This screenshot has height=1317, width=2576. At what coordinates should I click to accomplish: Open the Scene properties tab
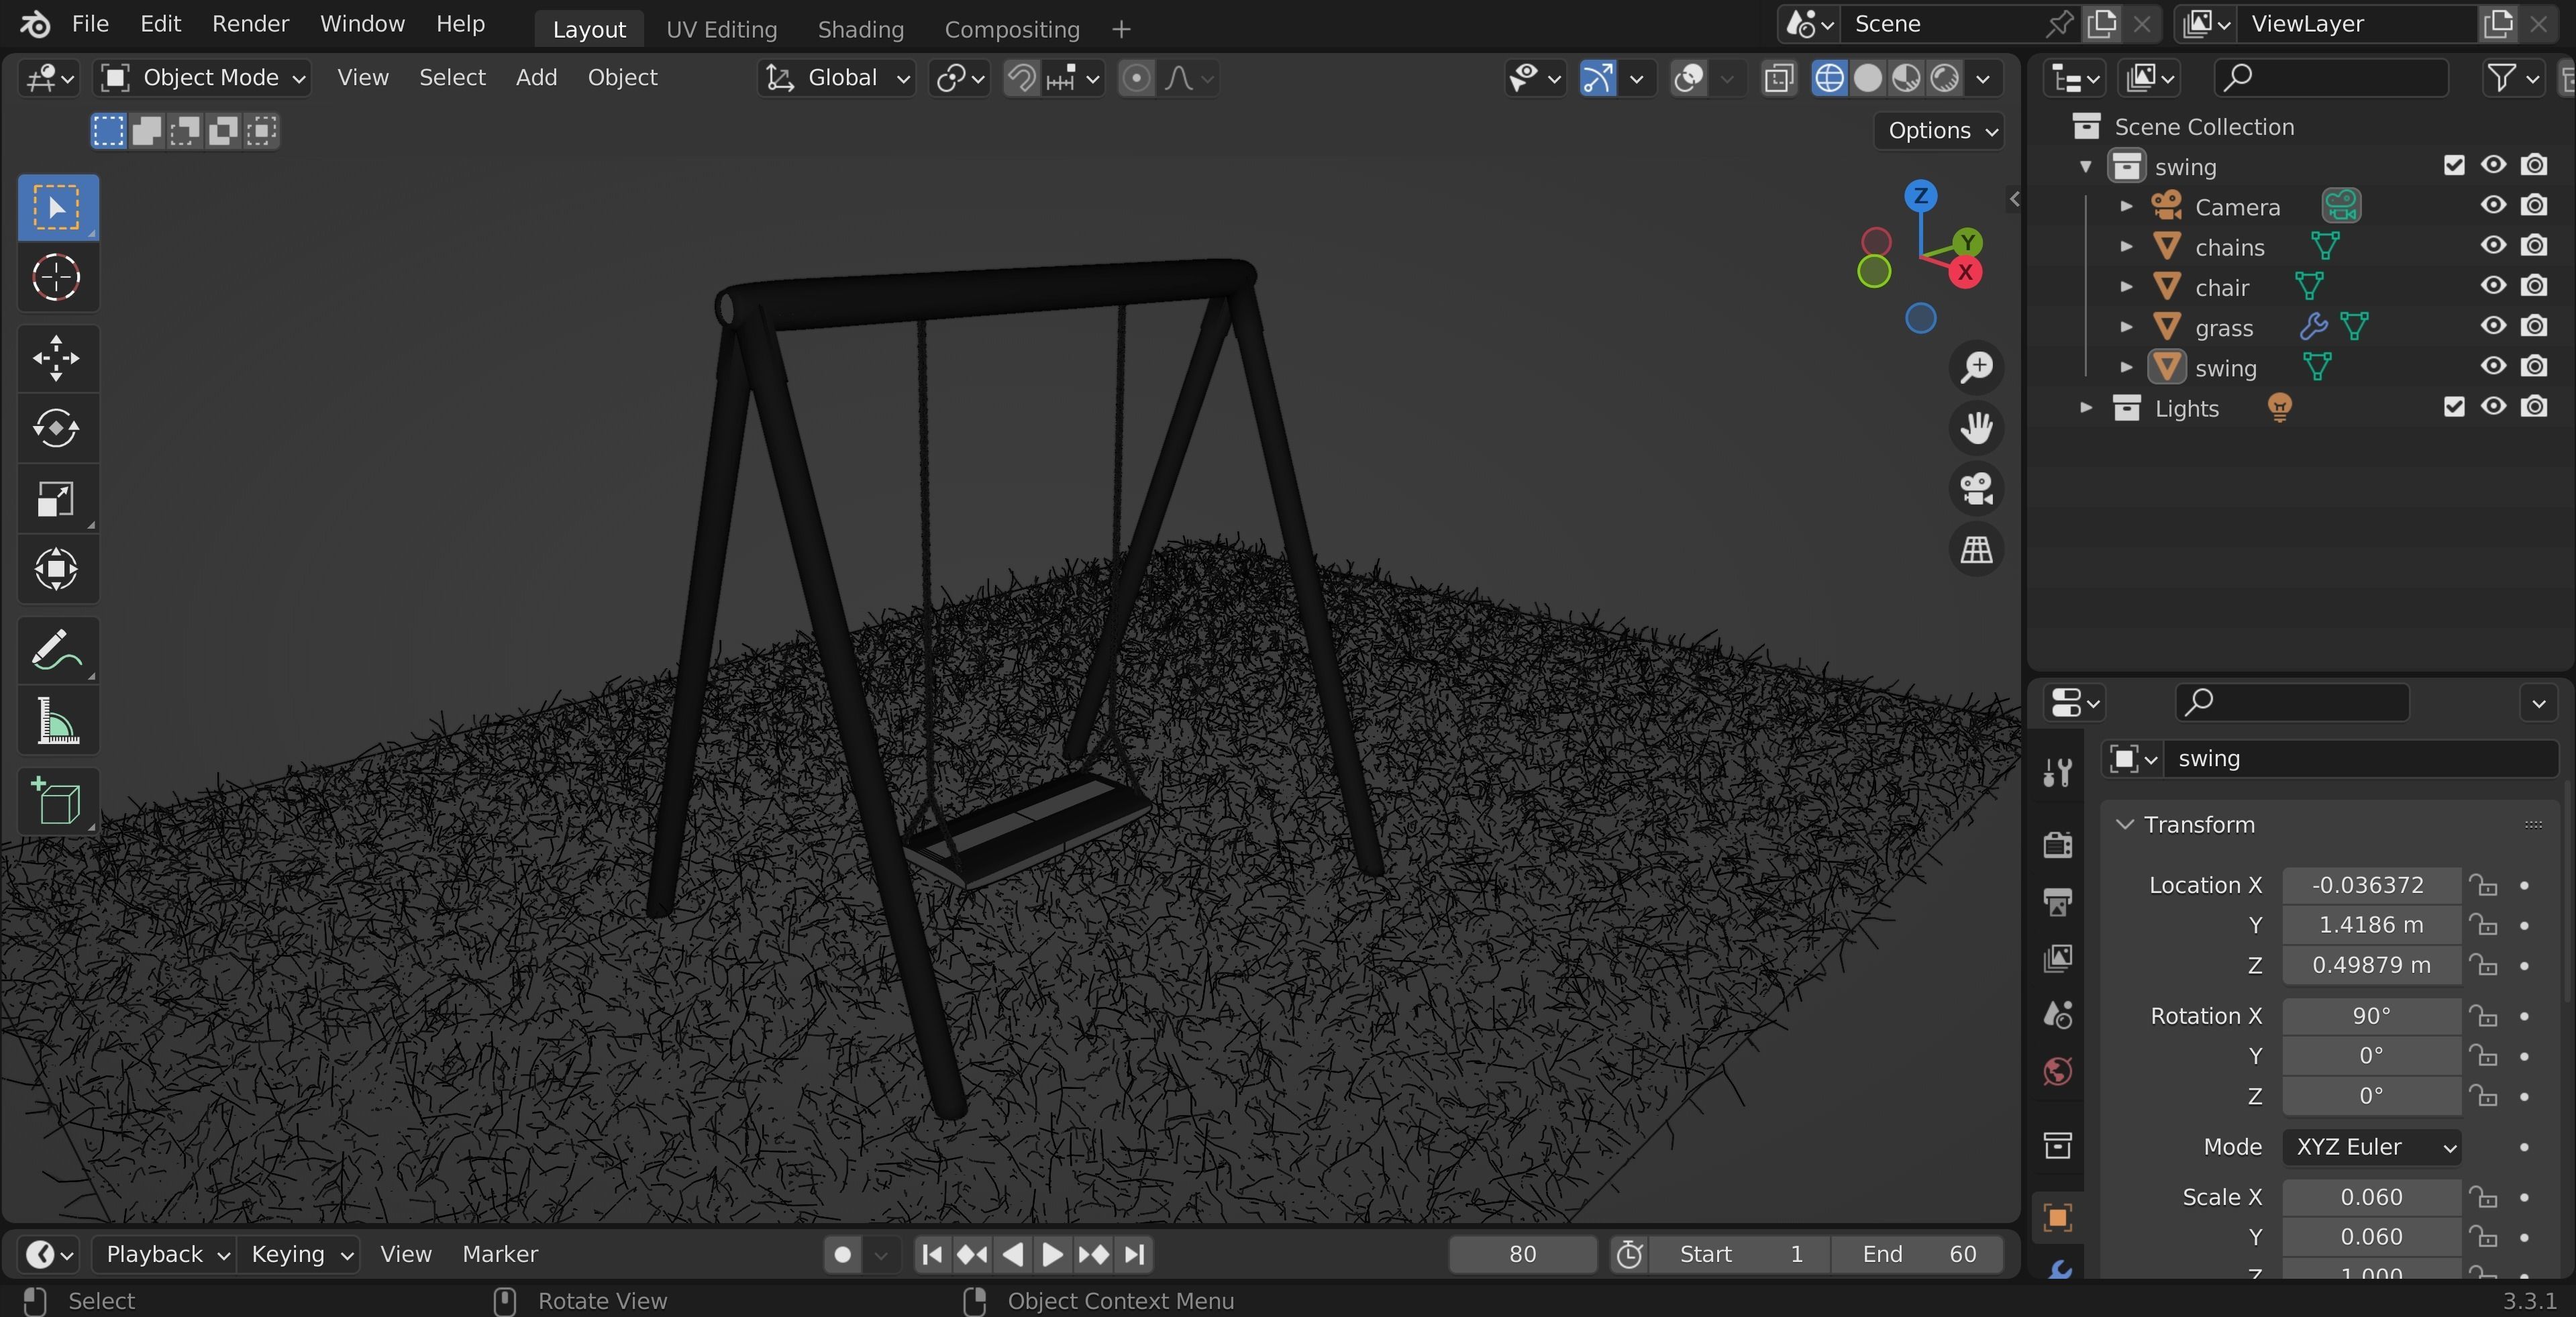2057,1014
